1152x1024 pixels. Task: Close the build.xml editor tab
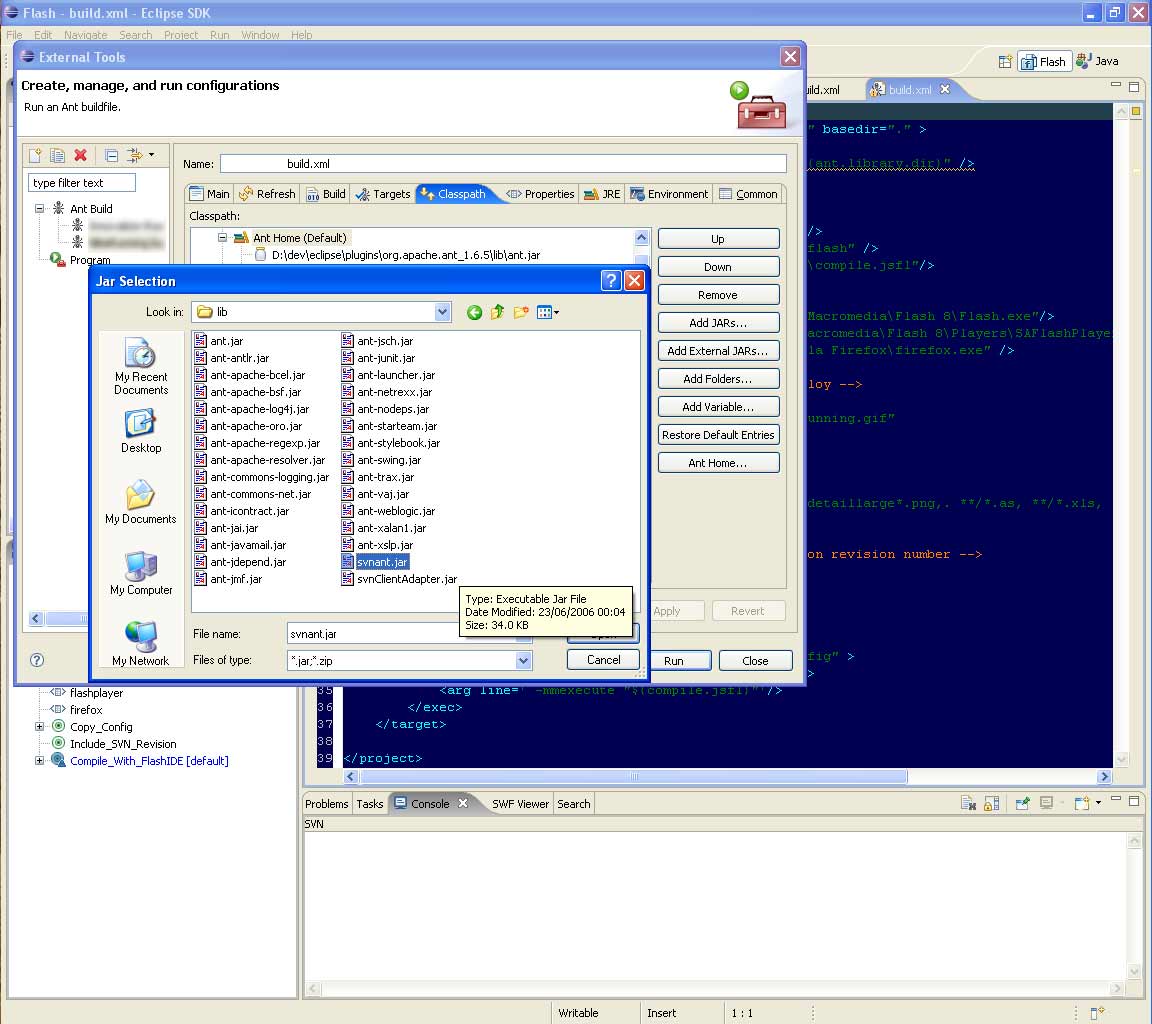pos(945,89)
